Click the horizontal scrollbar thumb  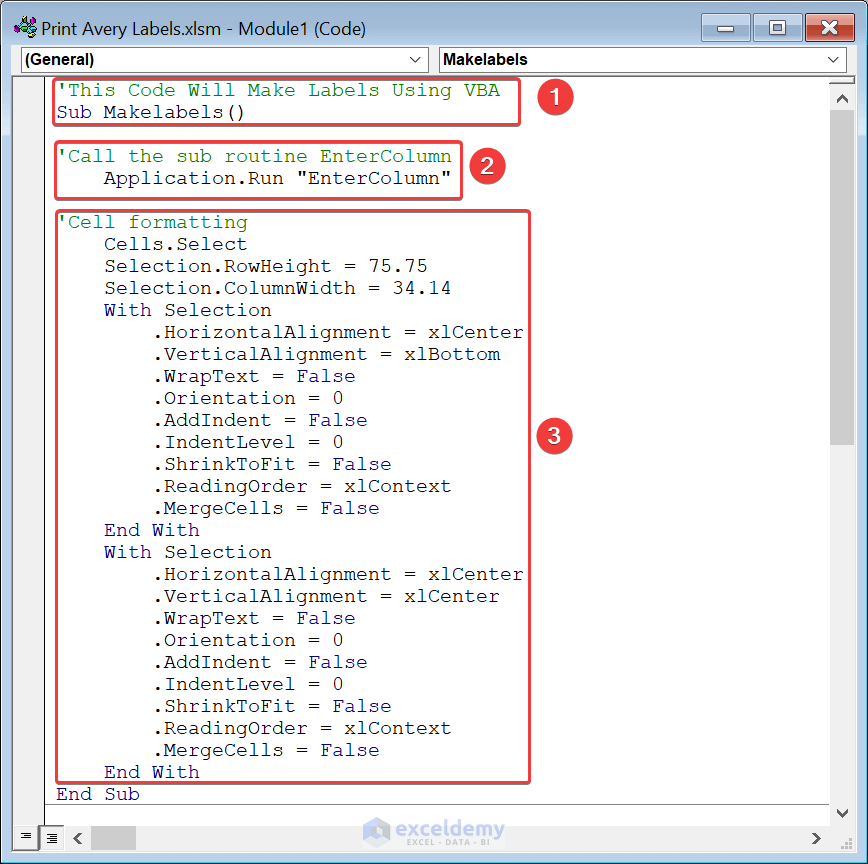(113, 838)
